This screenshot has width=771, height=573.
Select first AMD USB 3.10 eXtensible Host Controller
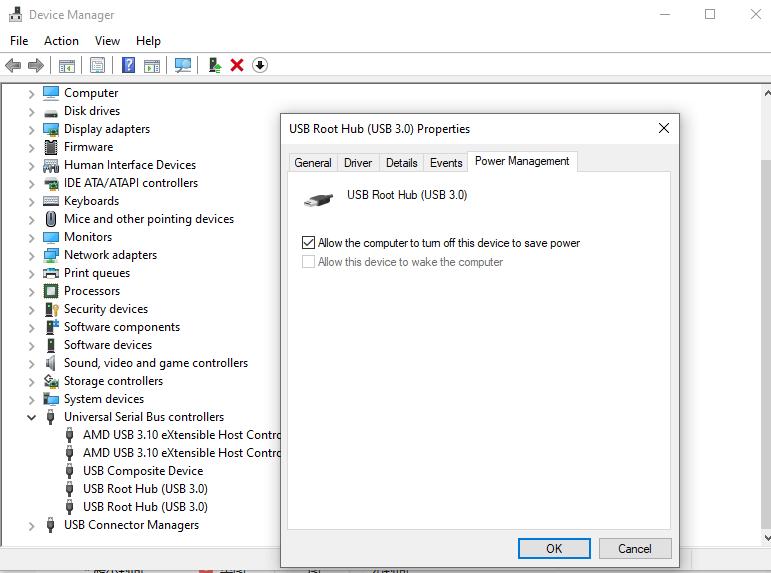(x=181, y=435)
